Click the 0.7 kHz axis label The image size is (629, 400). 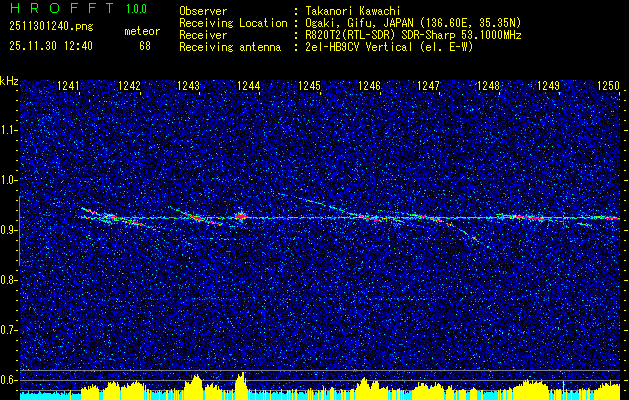(8, 330)
